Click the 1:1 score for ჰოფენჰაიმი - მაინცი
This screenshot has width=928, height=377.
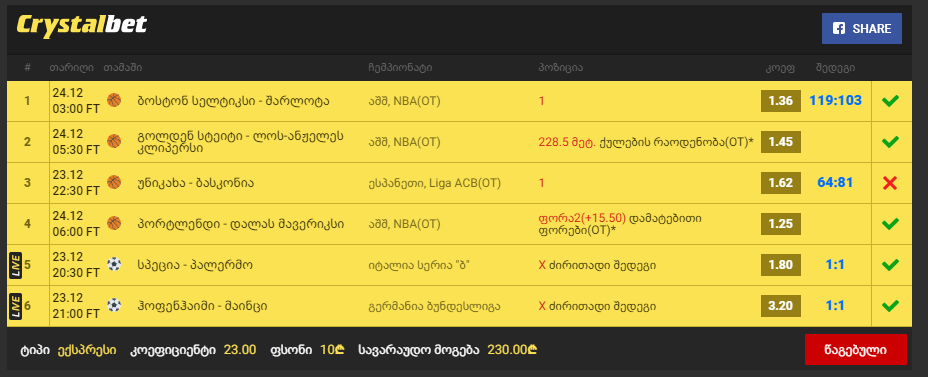(x=835, y=305)
